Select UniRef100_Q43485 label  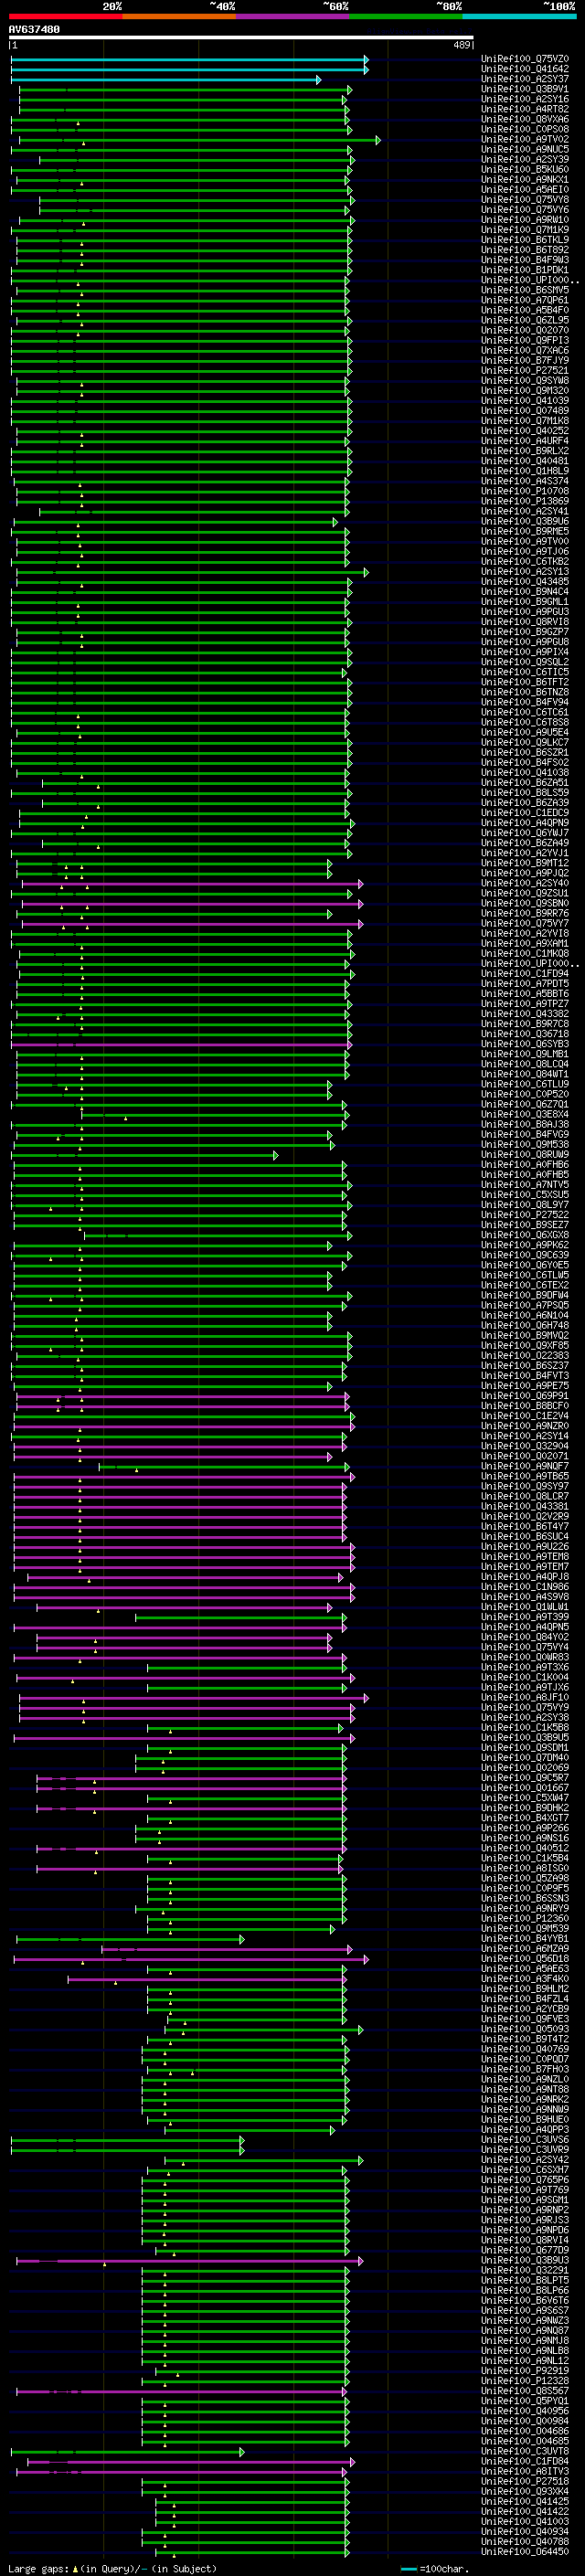(525, 582)
